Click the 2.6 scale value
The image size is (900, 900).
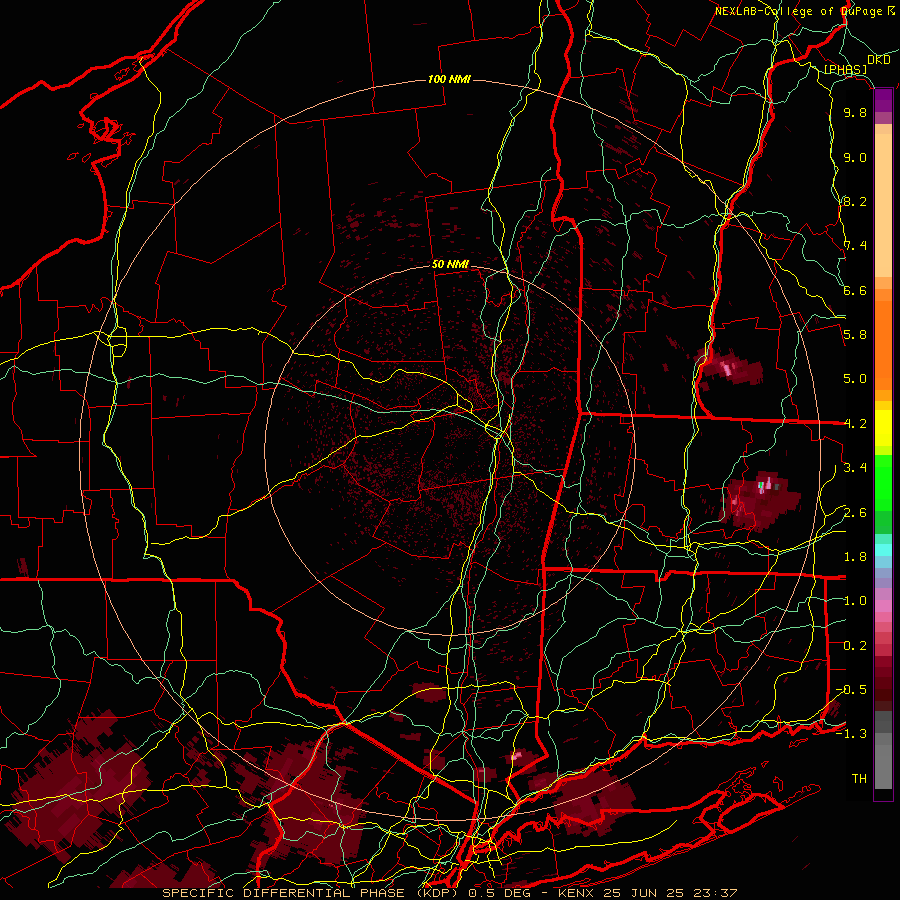855,513
